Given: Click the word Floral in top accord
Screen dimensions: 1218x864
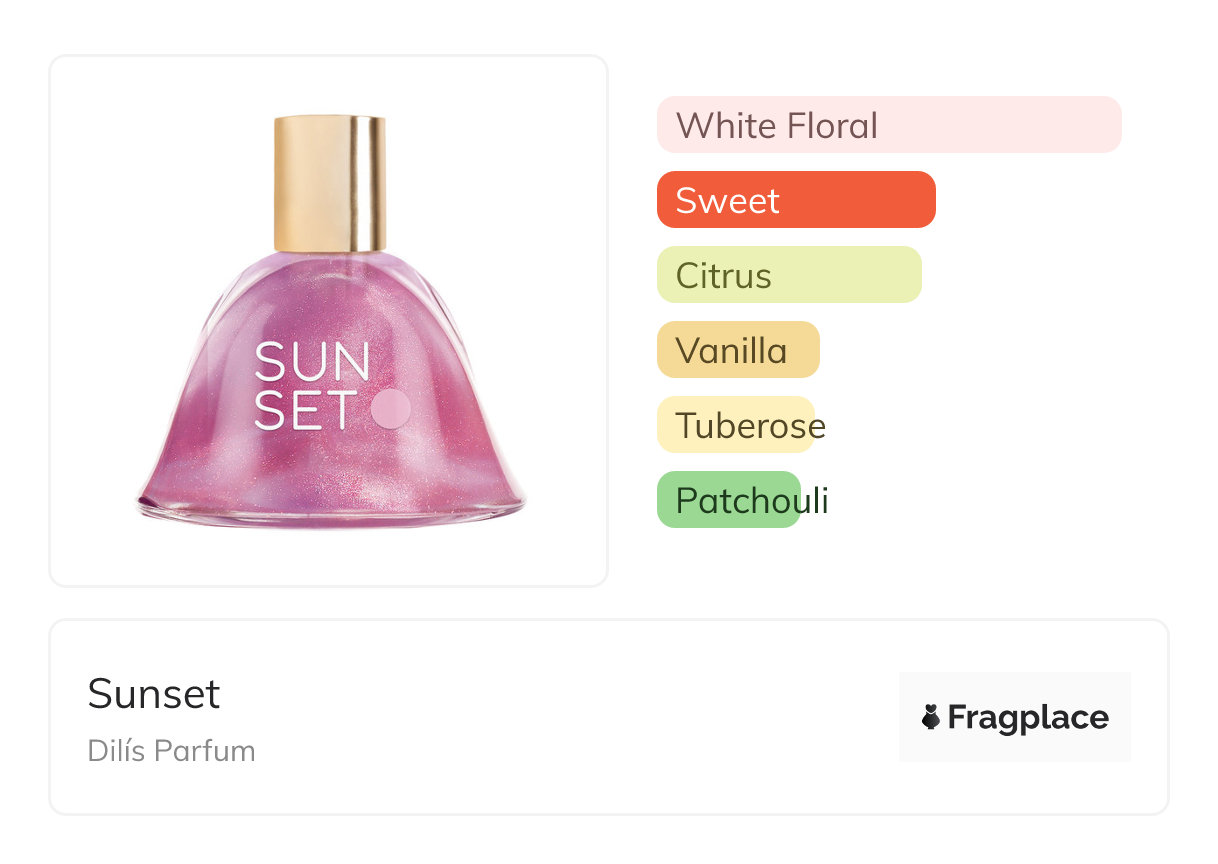Looking at the screenshot, I should (x=831, y=126).
